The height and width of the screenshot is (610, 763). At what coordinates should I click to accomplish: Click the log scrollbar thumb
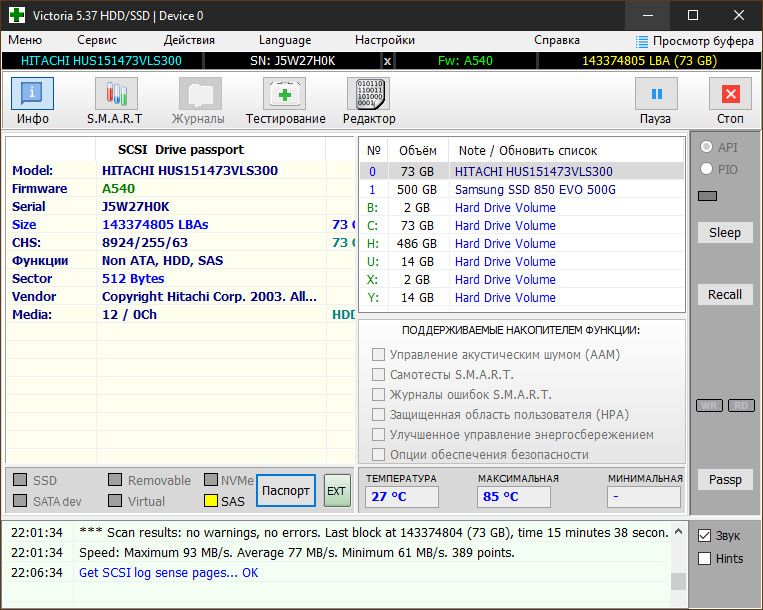coord(678,581)
